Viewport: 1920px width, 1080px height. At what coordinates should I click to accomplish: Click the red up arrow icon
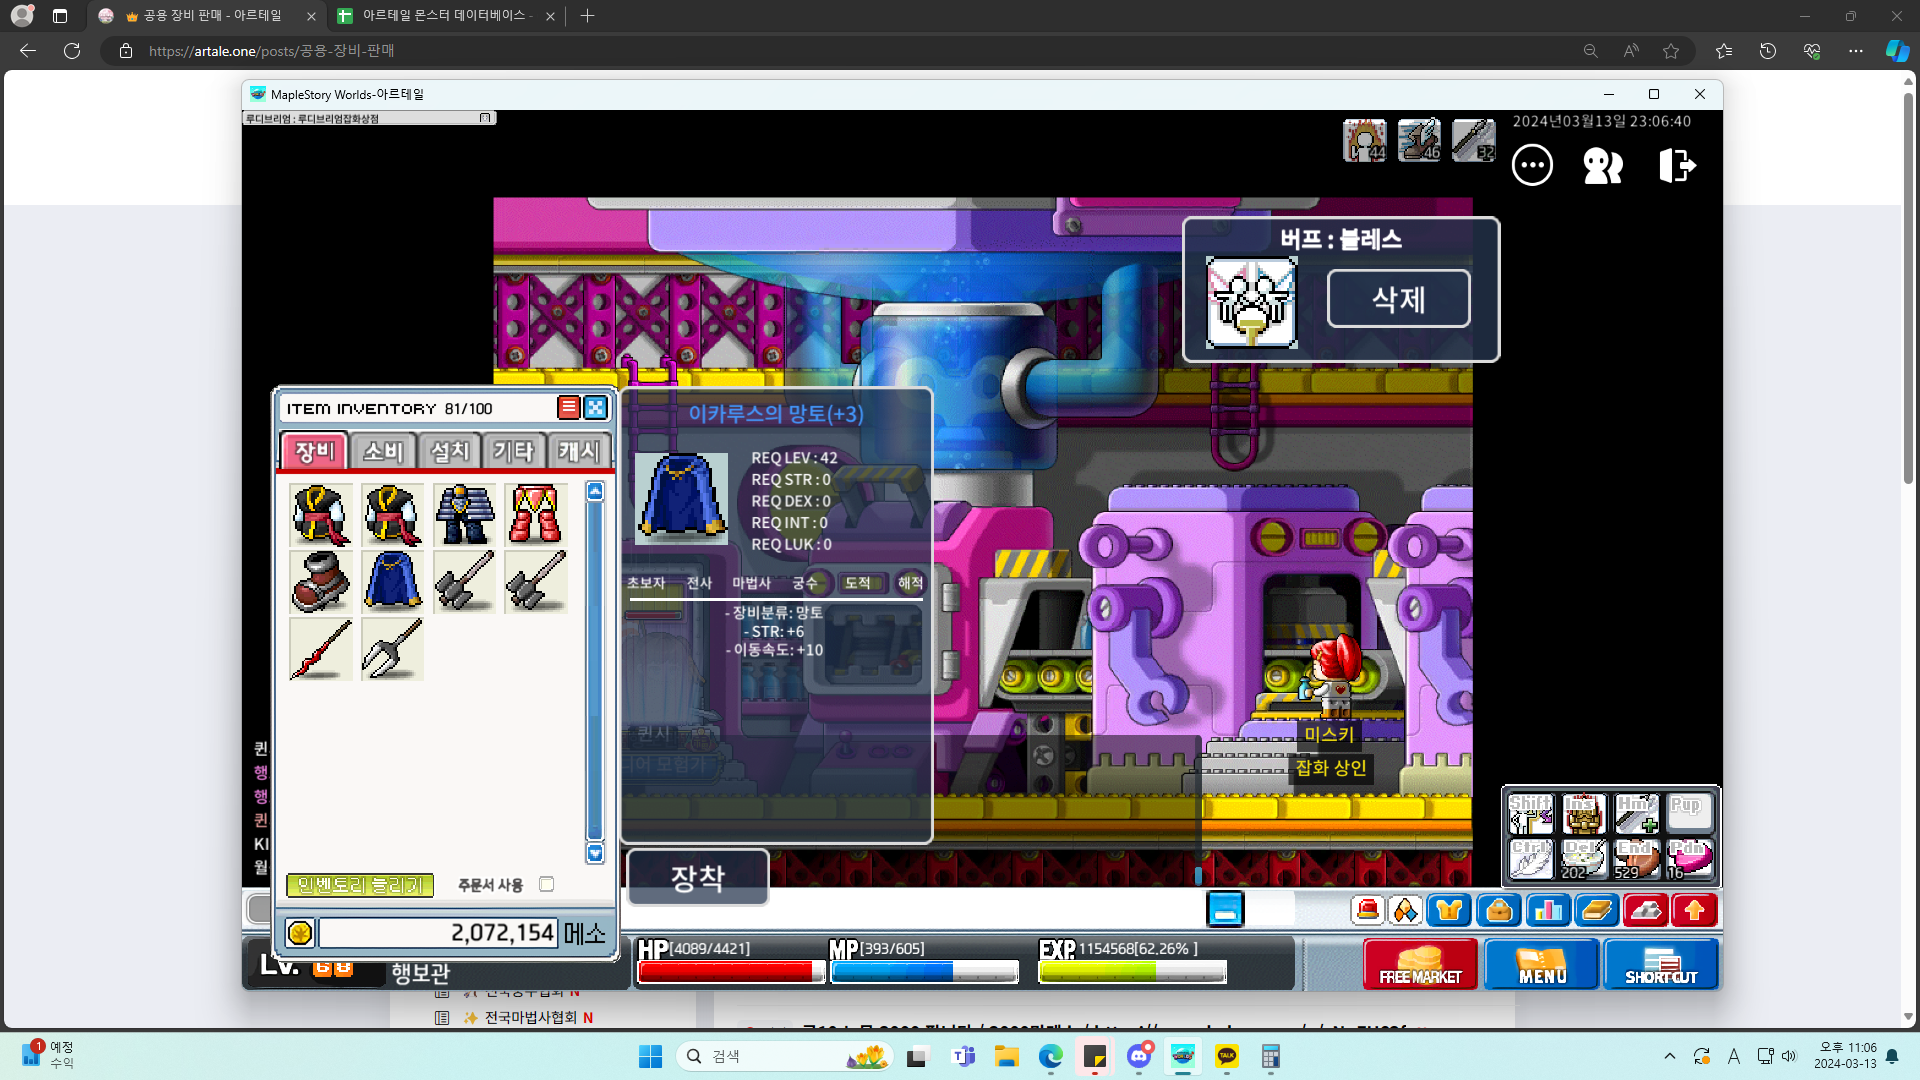1695,910
